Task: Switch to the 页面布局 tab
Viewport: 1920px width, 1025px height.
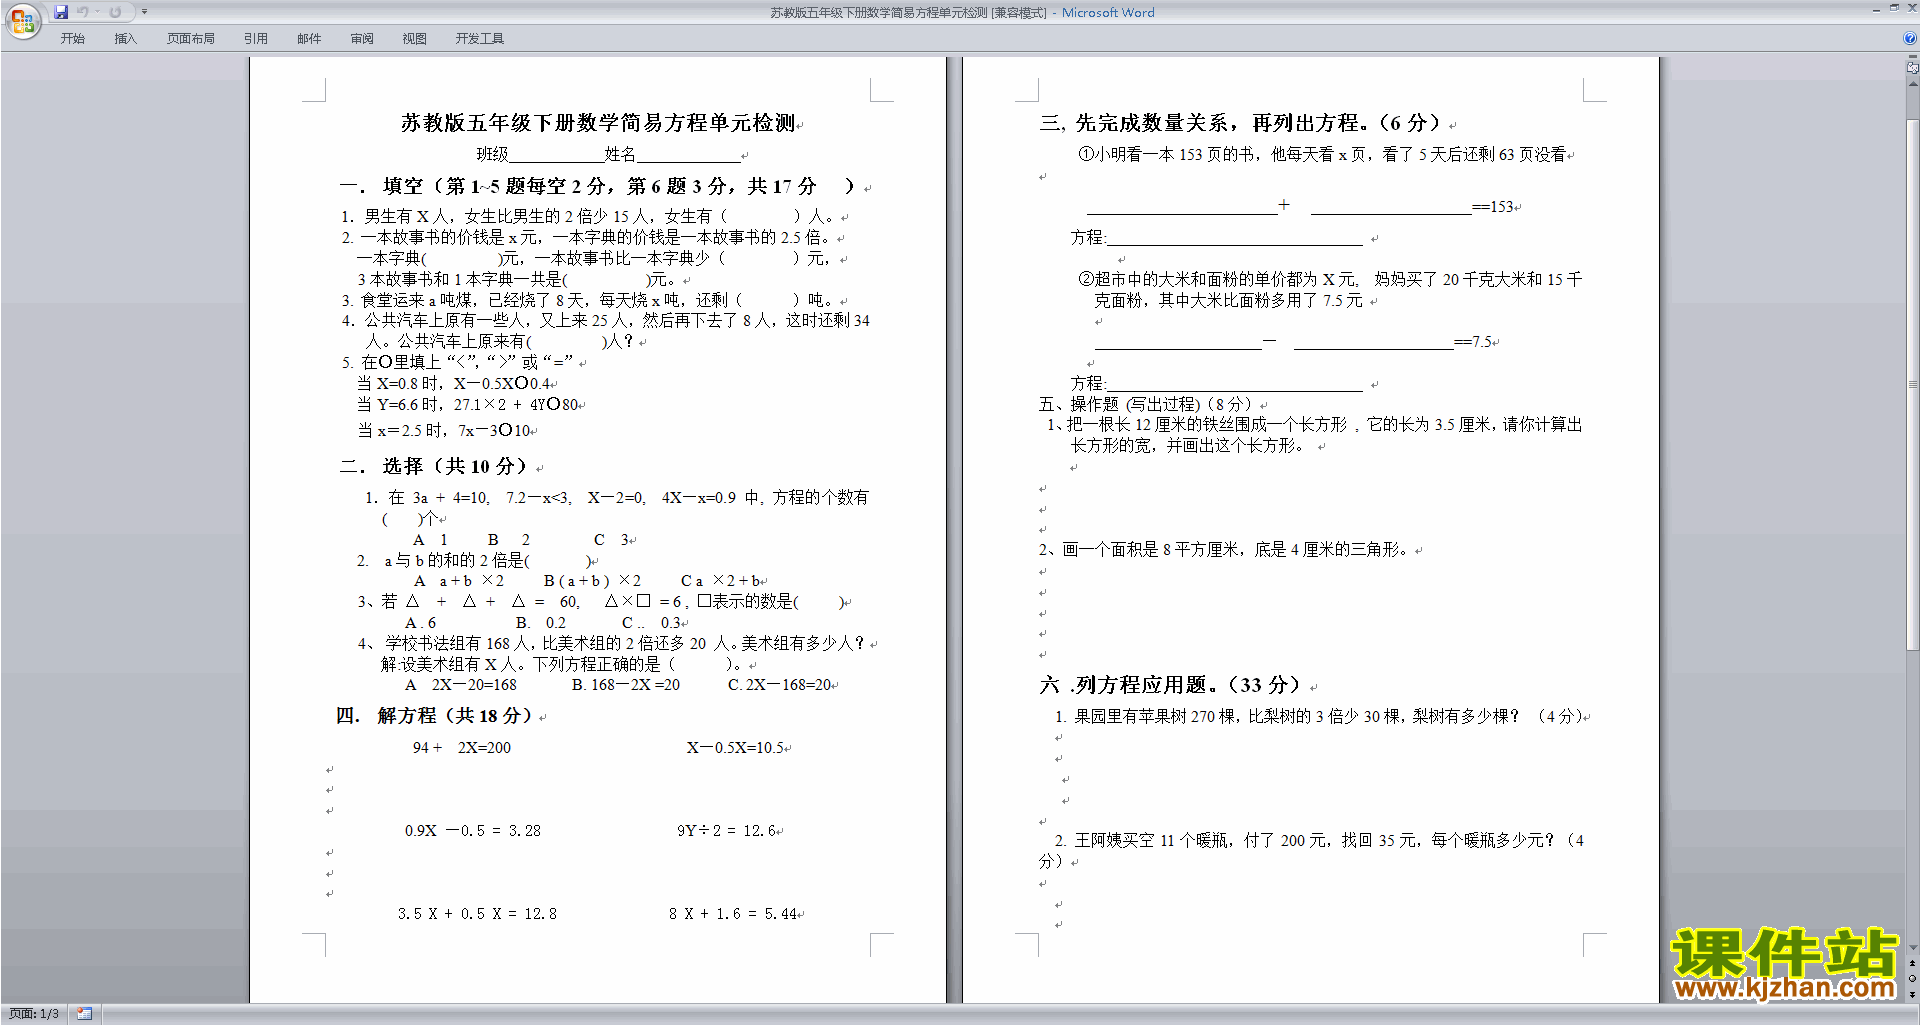Action: pos(191,39)
